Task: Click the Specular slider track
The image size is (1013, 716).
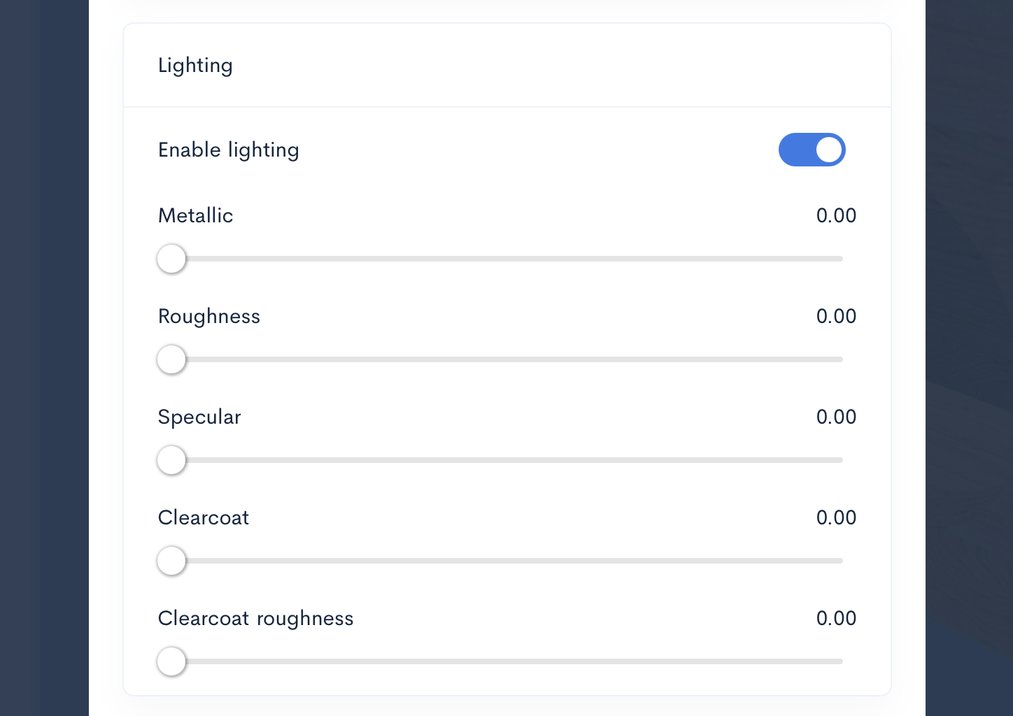Action: coord(500,460)
